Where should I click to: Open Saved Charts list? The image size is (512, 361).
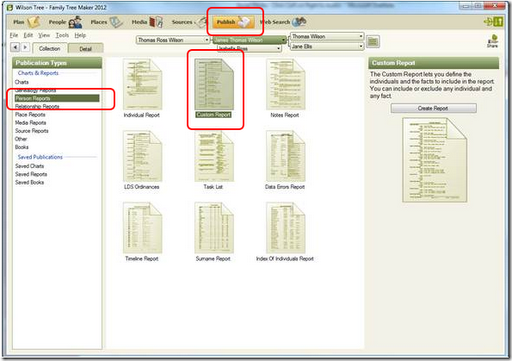tap(30, 166)
